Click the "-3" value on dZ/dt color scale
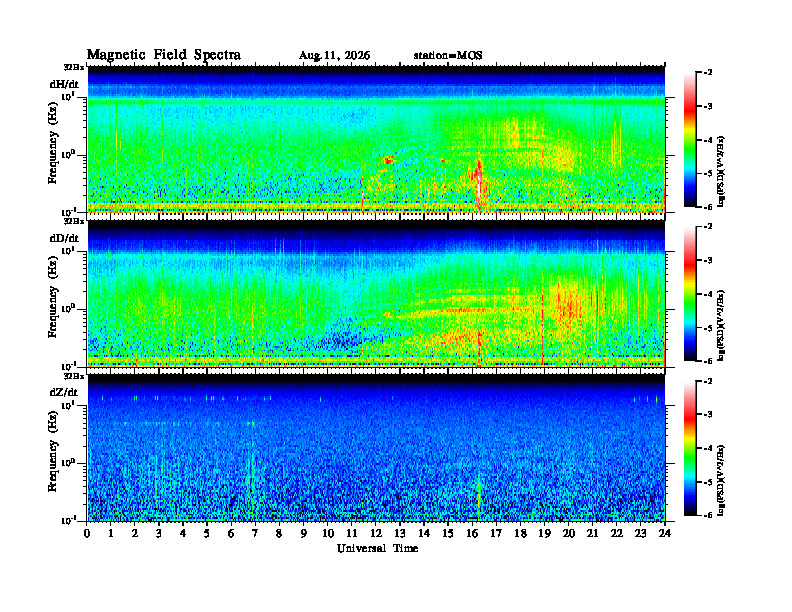 click(708, 415)
